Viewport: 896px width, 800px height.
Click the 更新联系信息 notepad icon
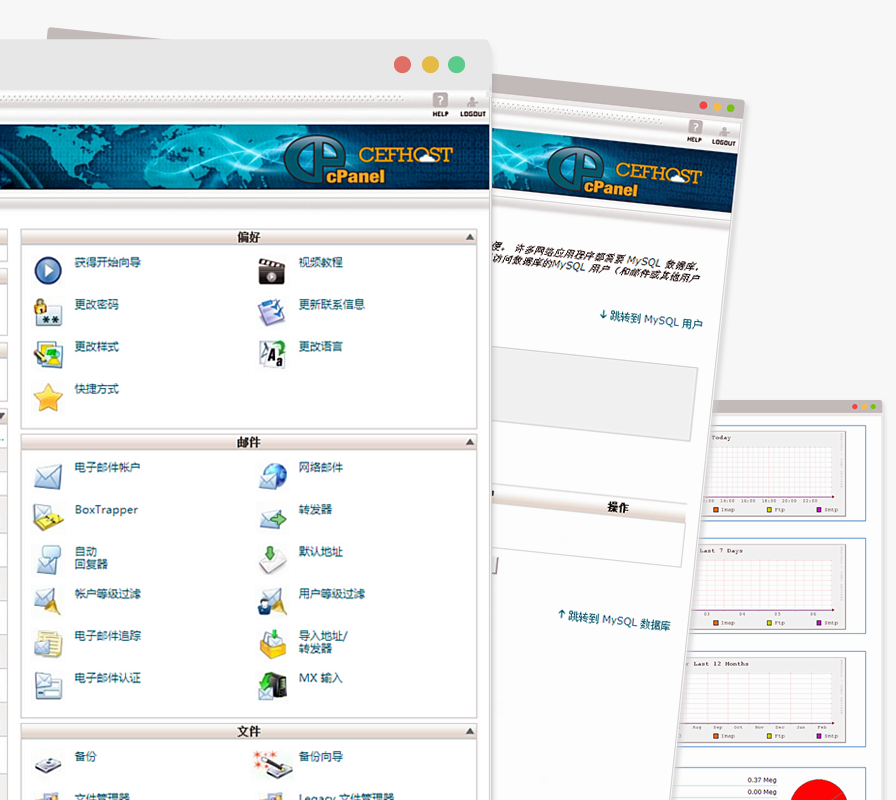(x=271, y=312)
